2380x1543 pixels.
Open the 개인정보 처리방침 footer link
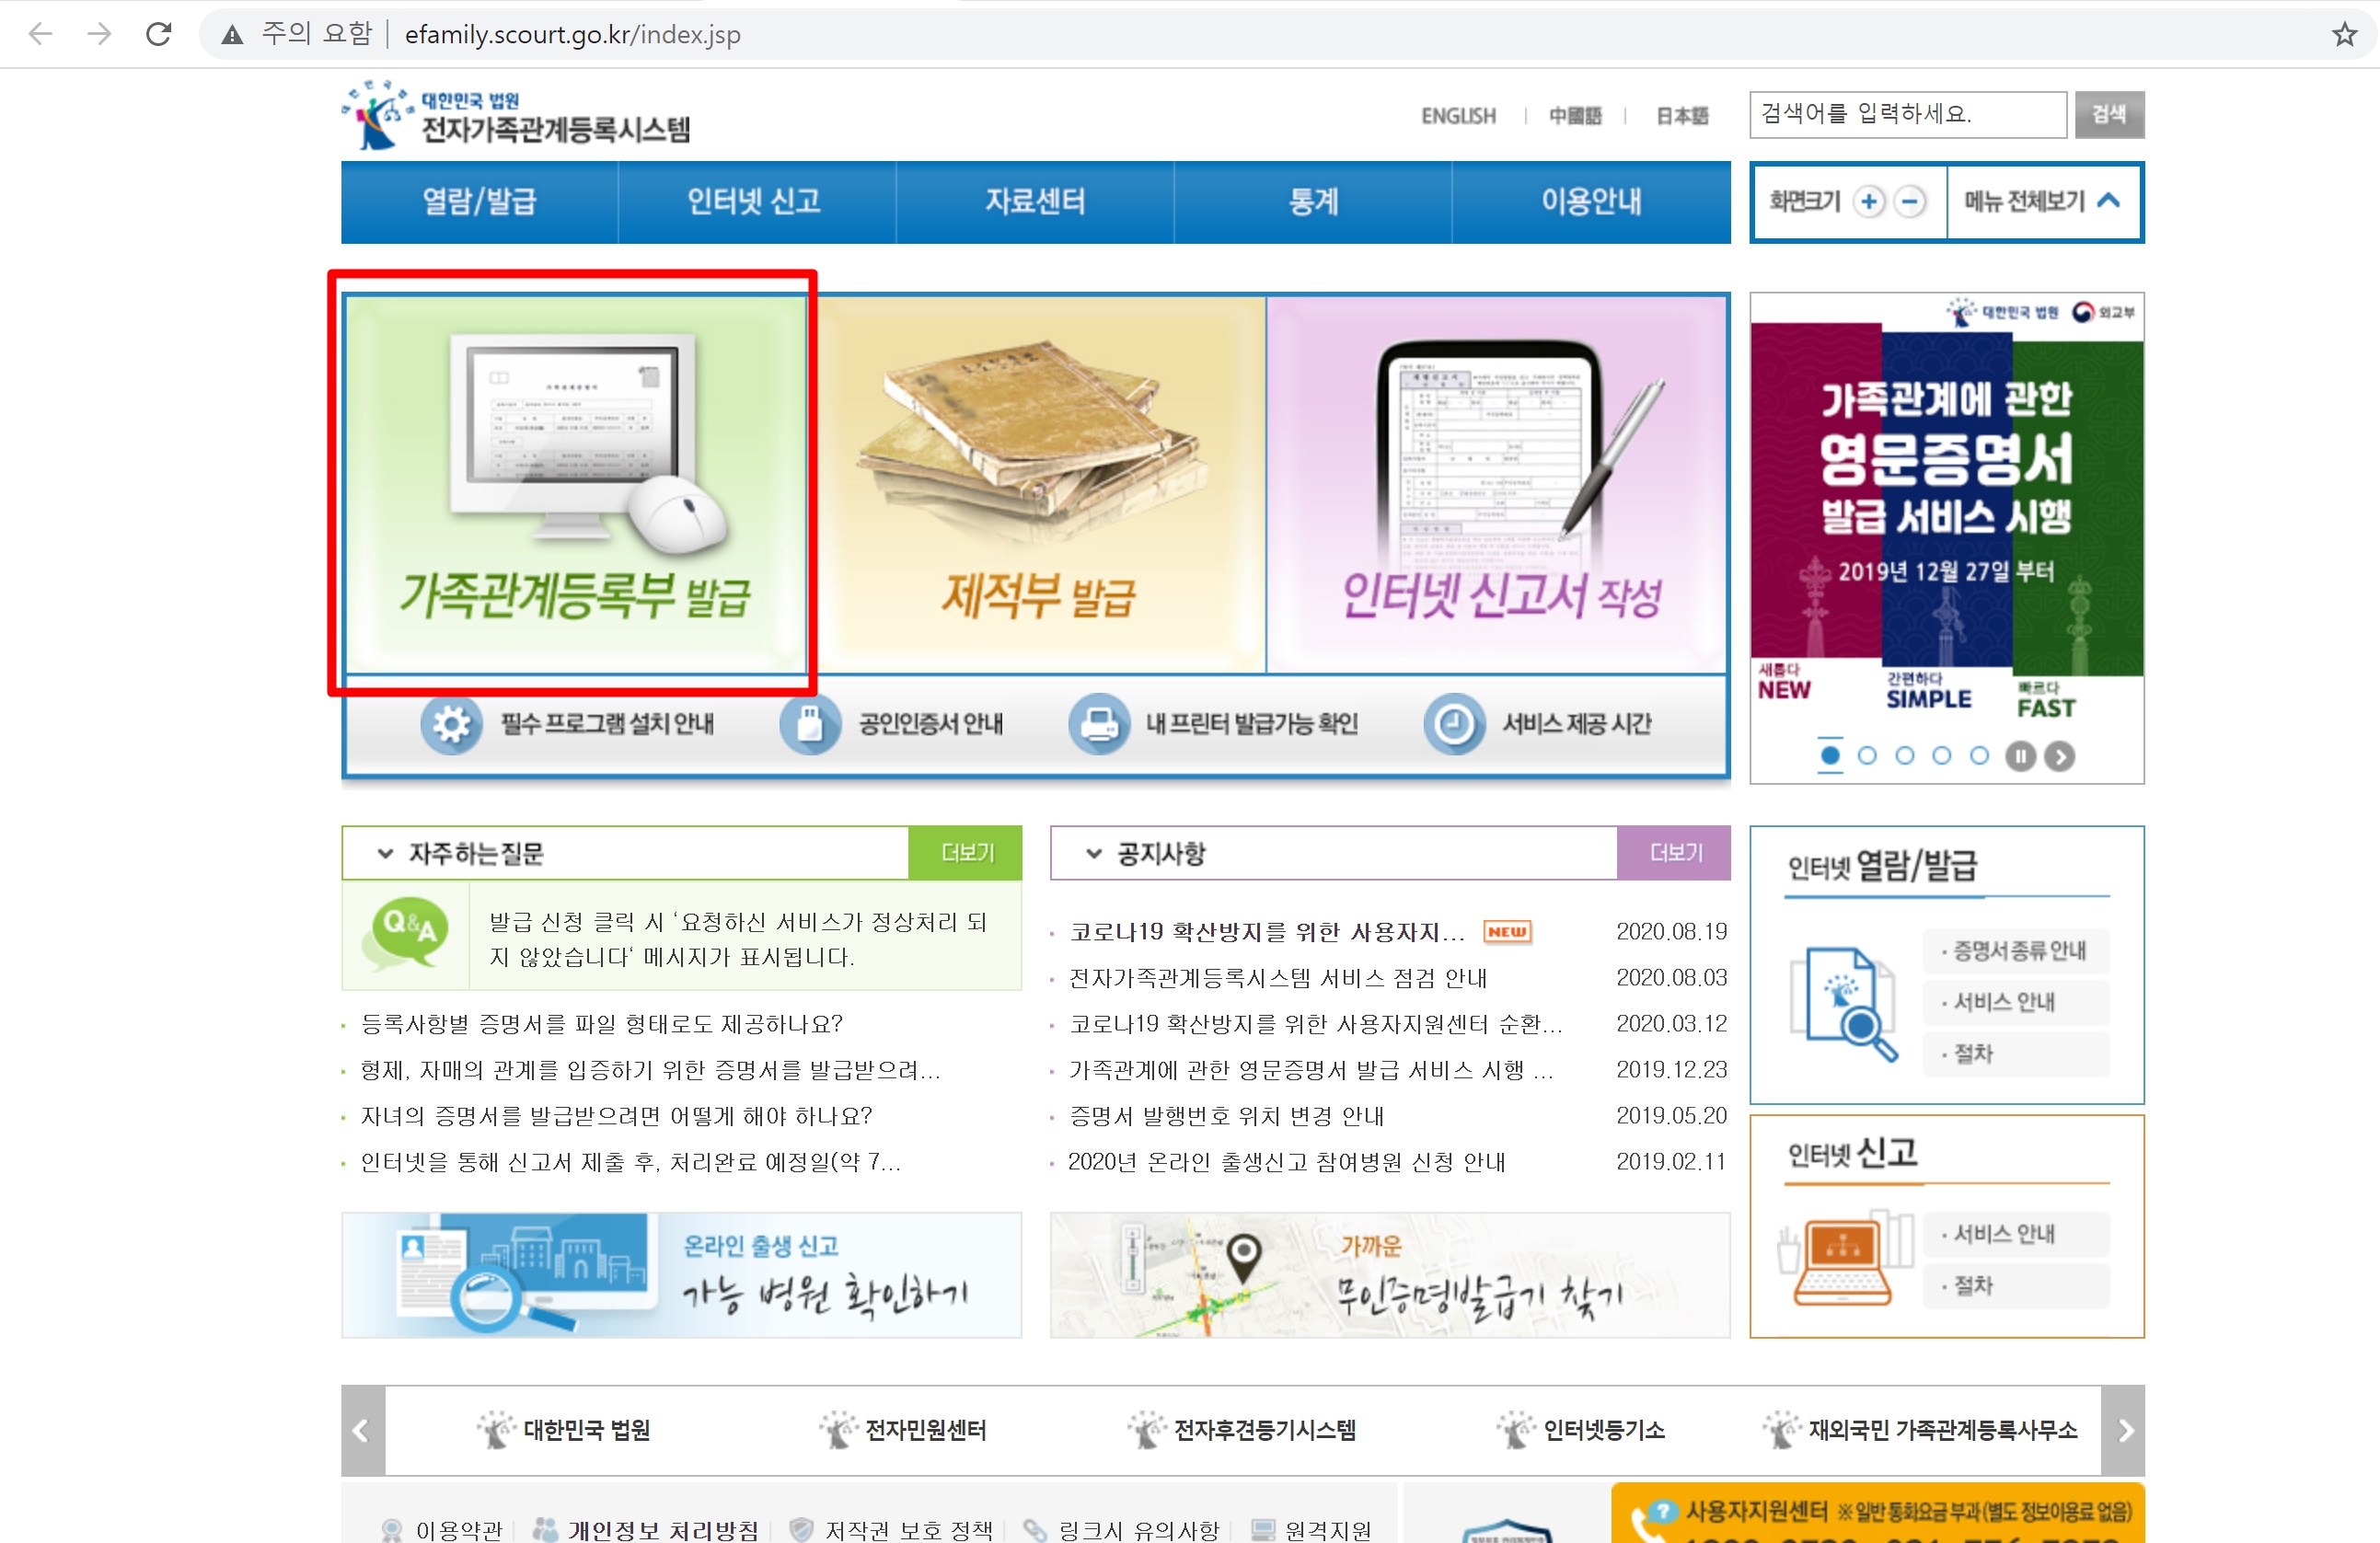[x=646, y=1530]
